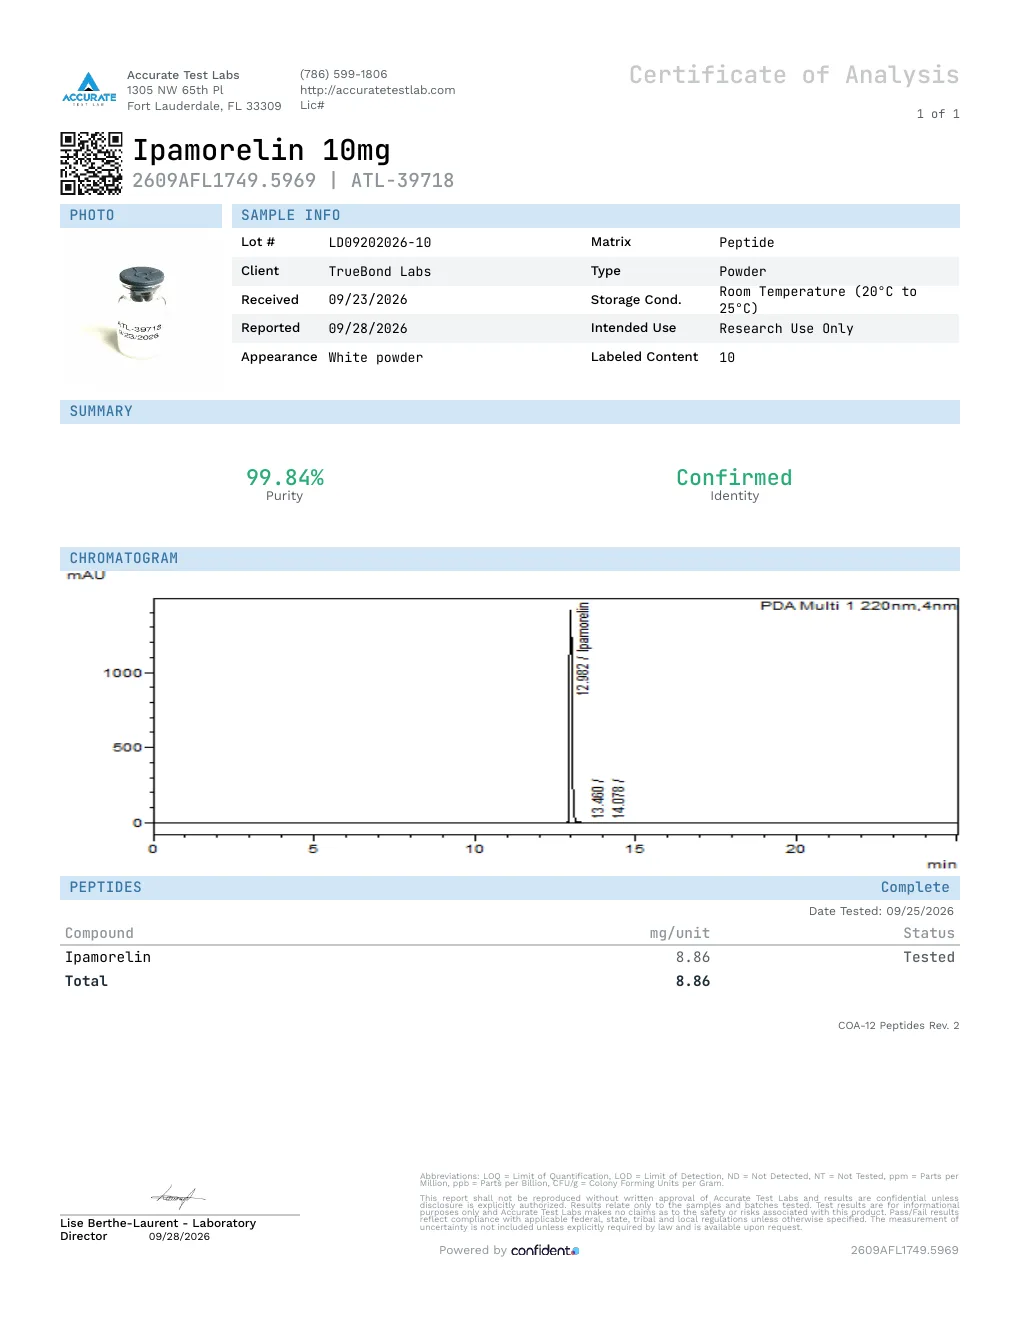1020x1320 pixels.
Task: Click the CHROMATOGRAM section header
Action: (510, 559)
